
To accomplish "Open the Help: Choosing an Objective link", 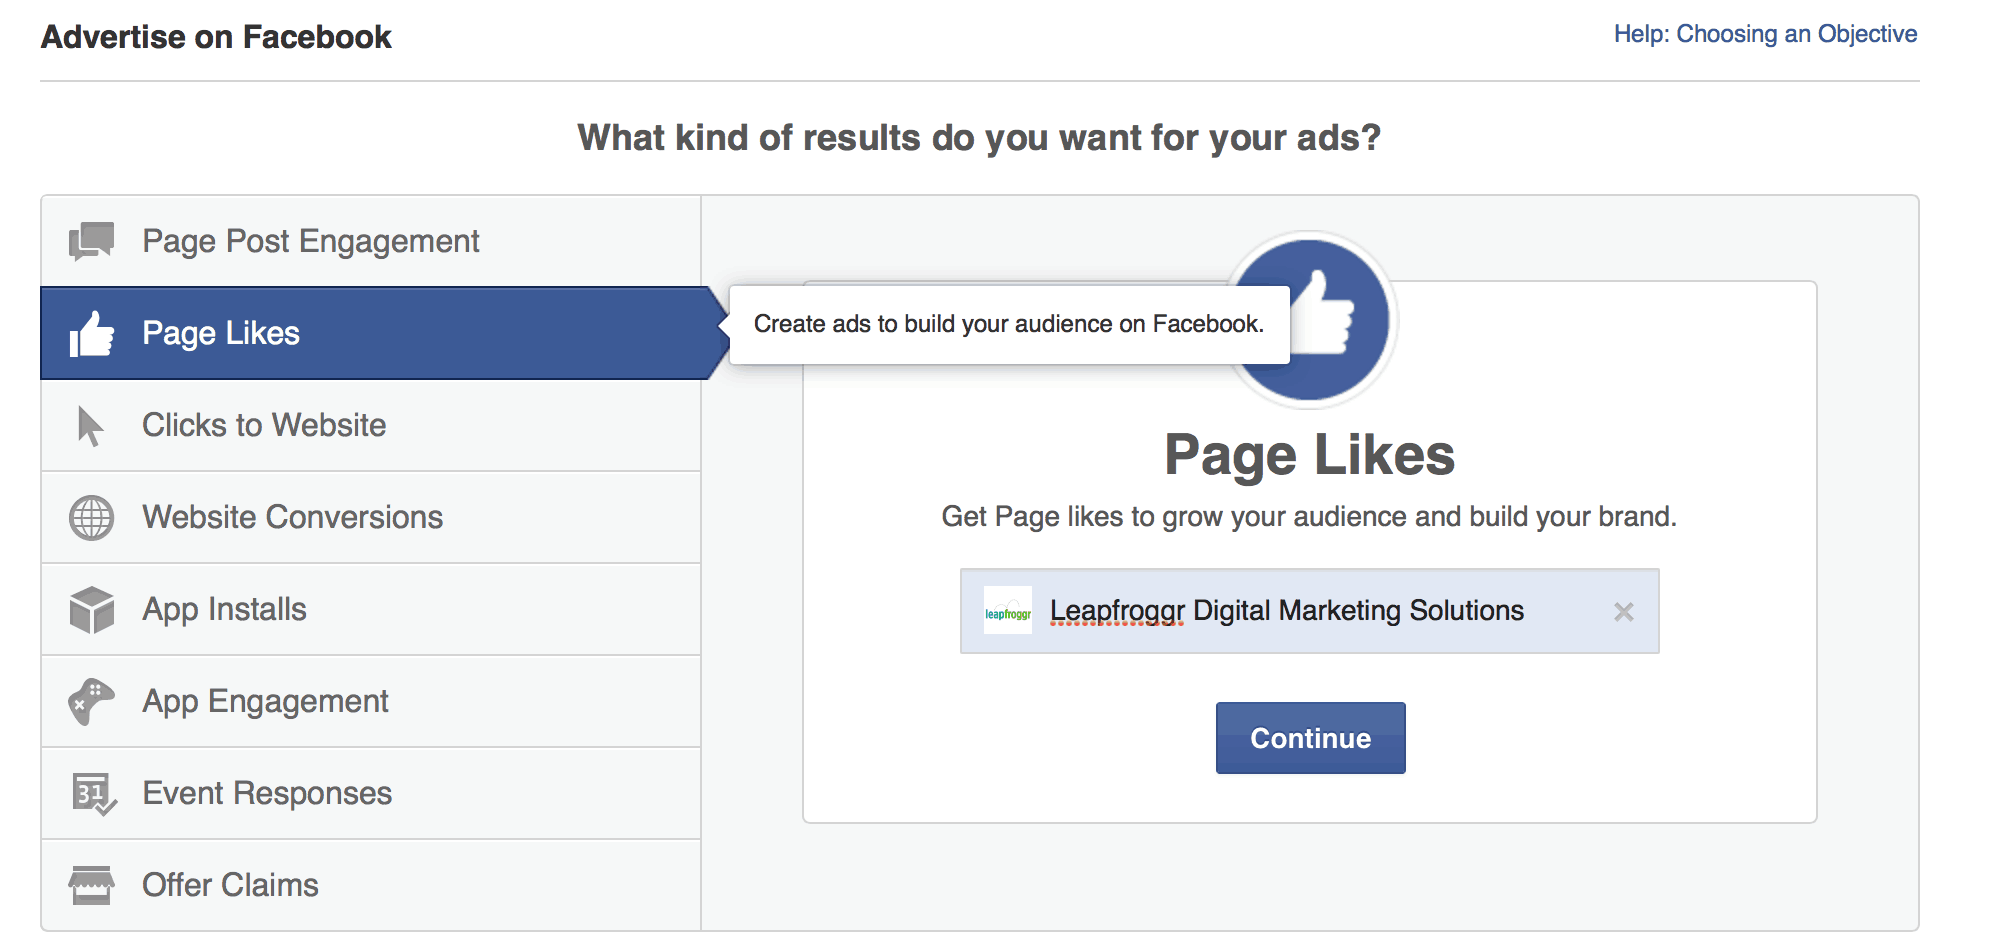I will 1765,34.
